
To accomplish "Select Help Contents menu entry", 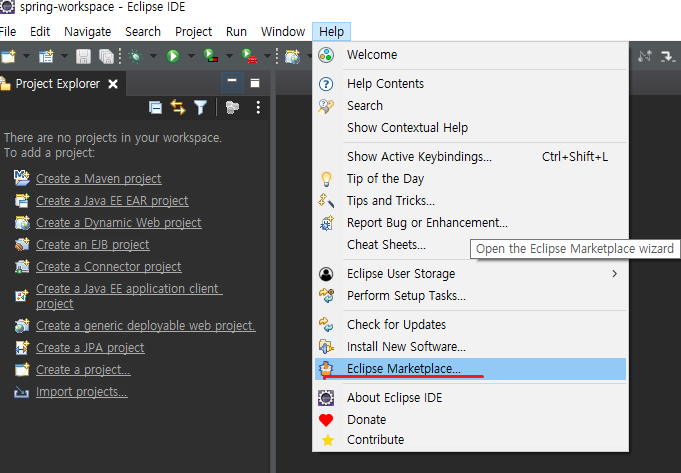I will 471,84.
